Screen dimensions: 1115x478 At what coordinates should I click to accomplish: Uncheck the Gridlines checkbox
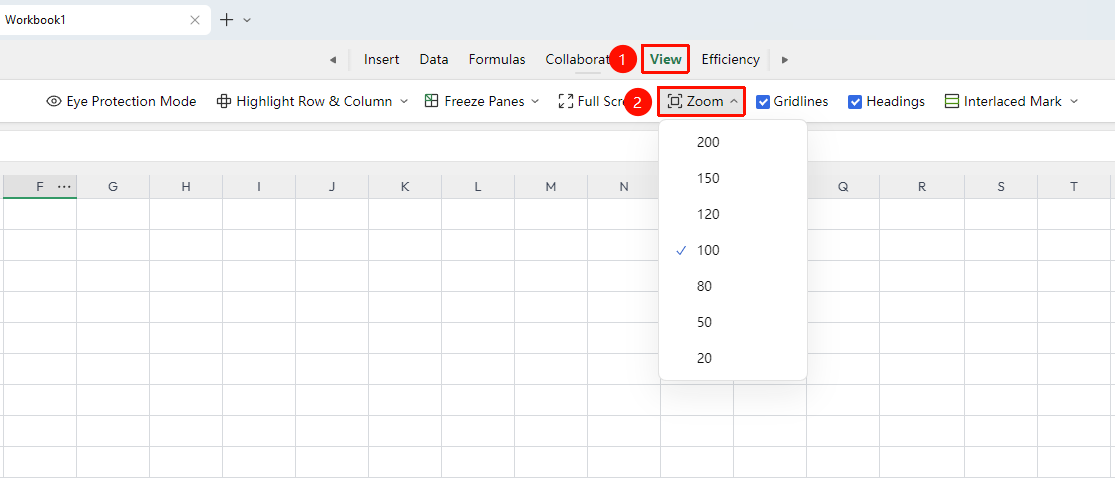[763, 102]
